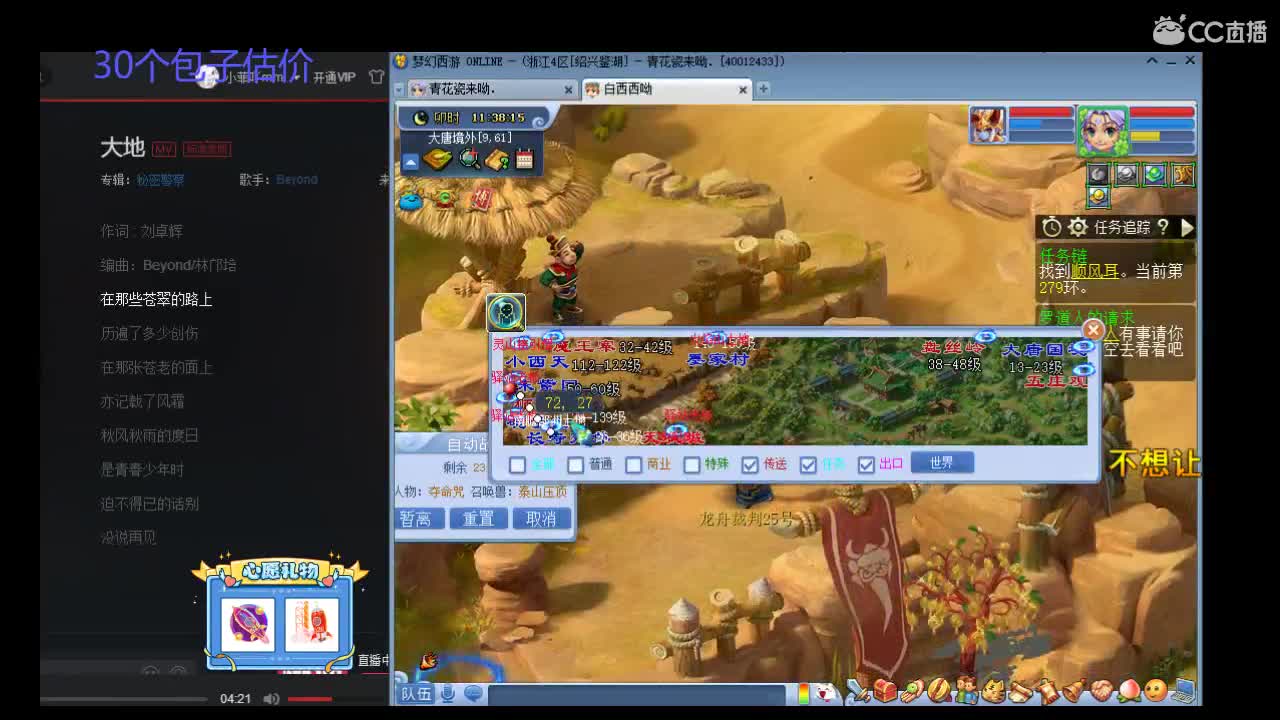Image resolution: width=1280 pixels, height=720 pixels.
Task: Click the 大唐国境 location on the map
Action: [1044, 351]
